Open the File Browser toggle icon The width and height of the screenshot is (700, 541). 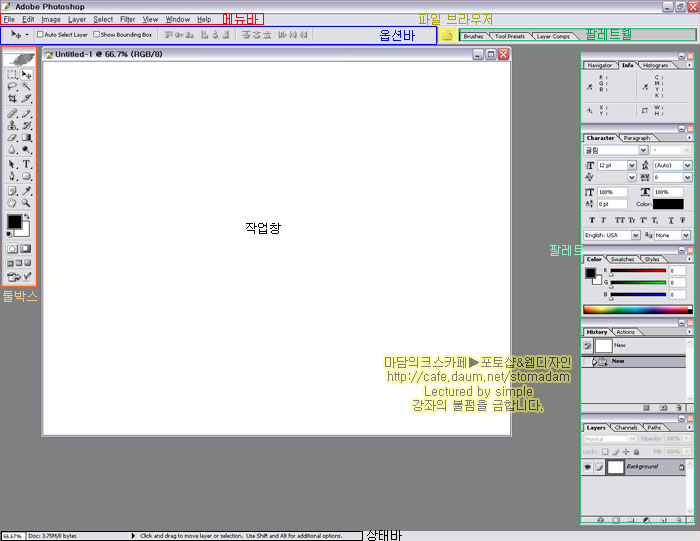click(x=447, y=35)
